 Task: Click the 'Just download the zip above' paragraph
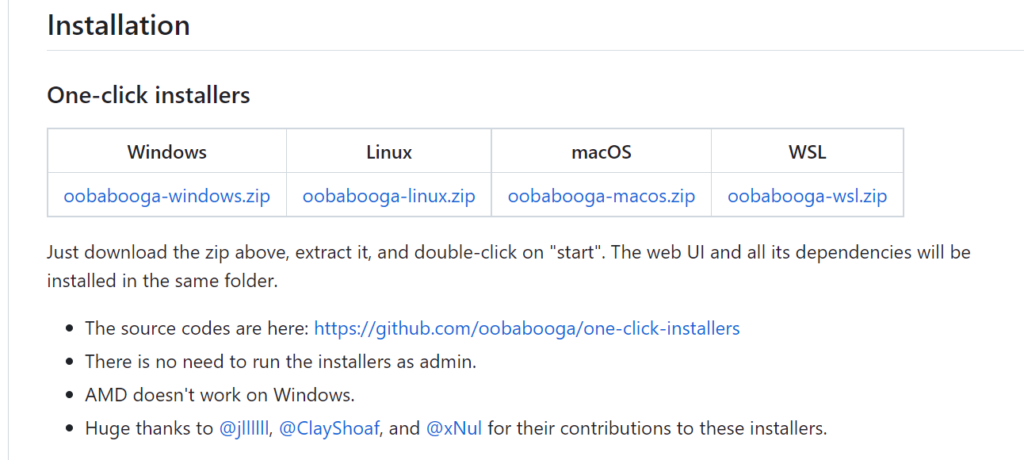coord(509,267)
